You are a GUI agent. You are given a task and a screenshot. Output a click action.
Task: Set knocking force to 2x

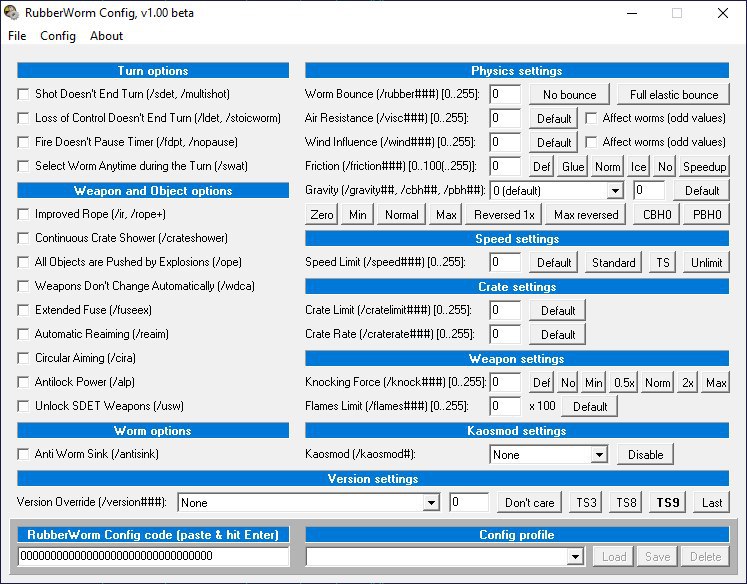pos(687,383)
